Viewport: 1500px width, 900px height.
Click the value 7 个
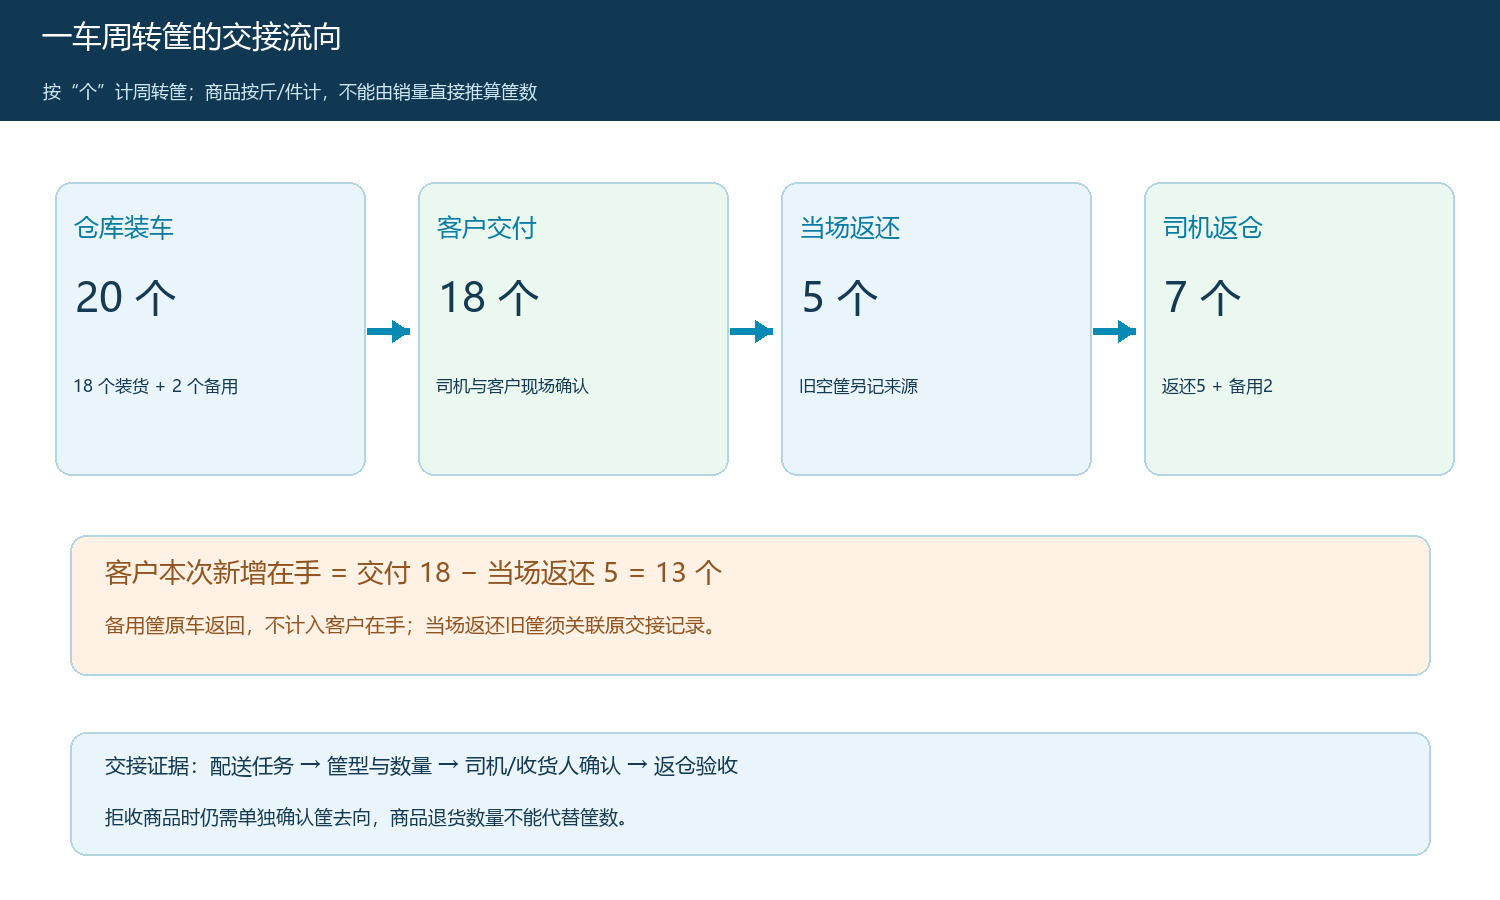(1203, 297)
